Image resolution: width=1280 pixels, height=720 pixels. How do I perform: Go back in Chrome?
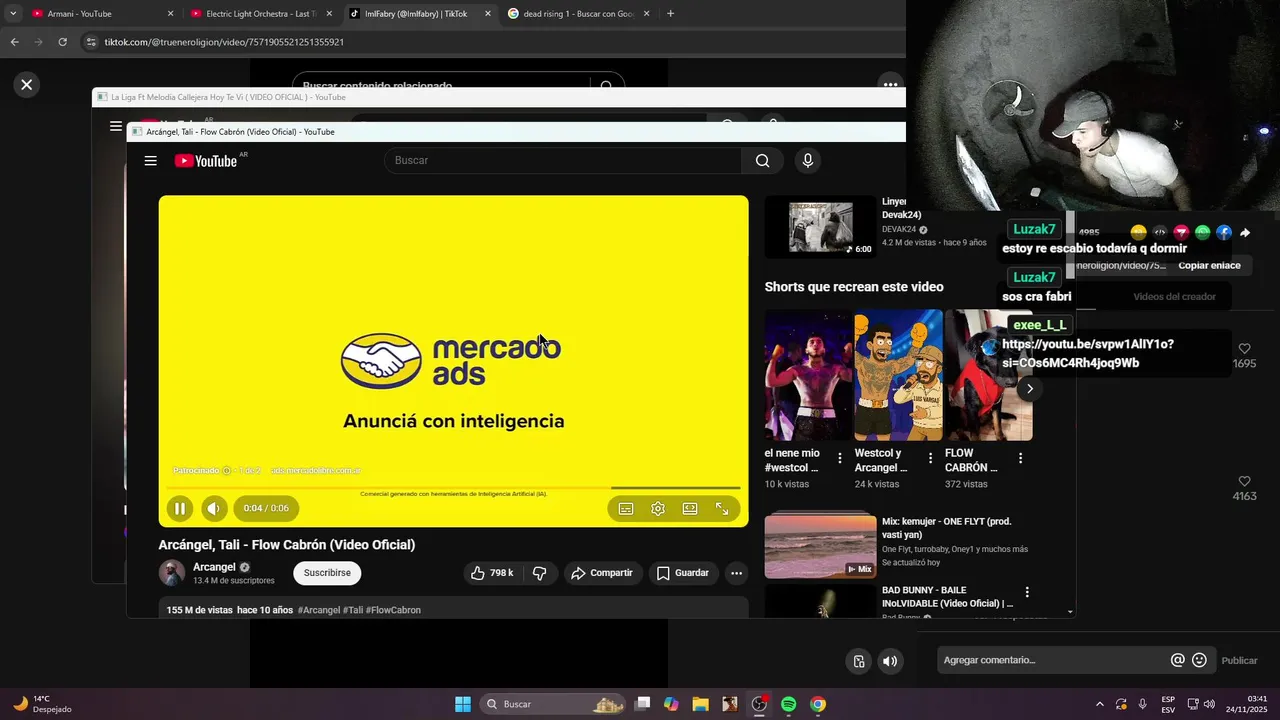point(14,42)
